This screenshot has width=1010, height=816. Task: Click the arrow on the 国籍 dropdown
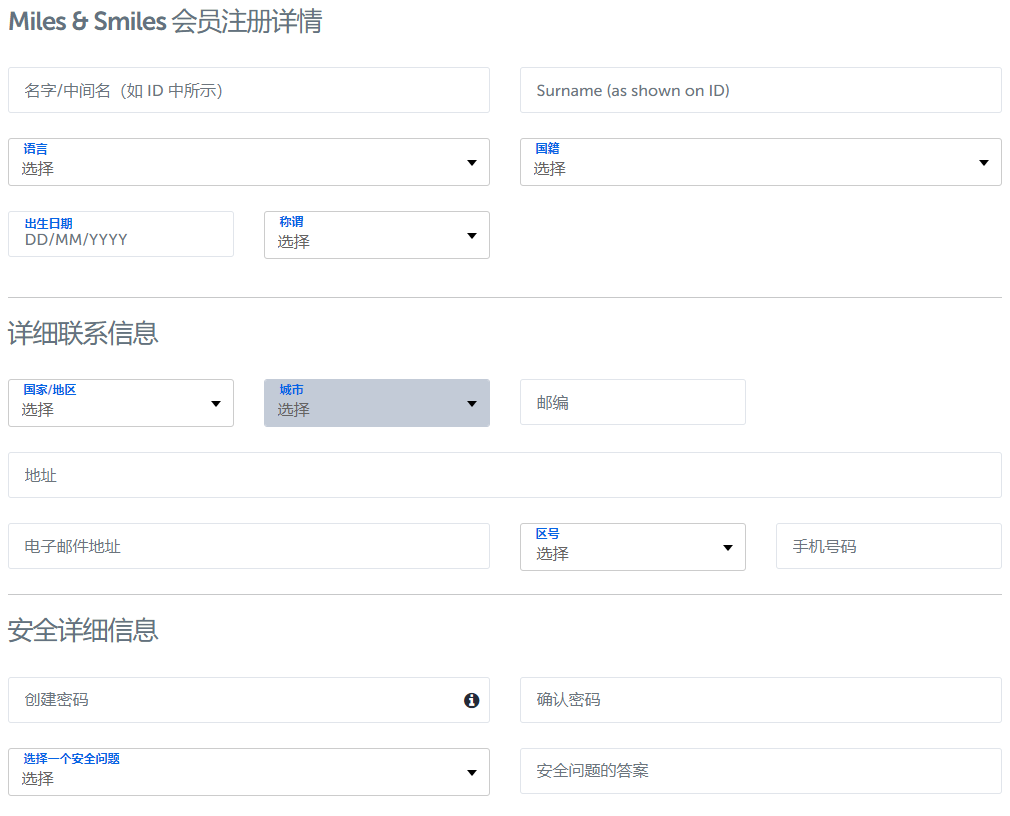(984, 163)
